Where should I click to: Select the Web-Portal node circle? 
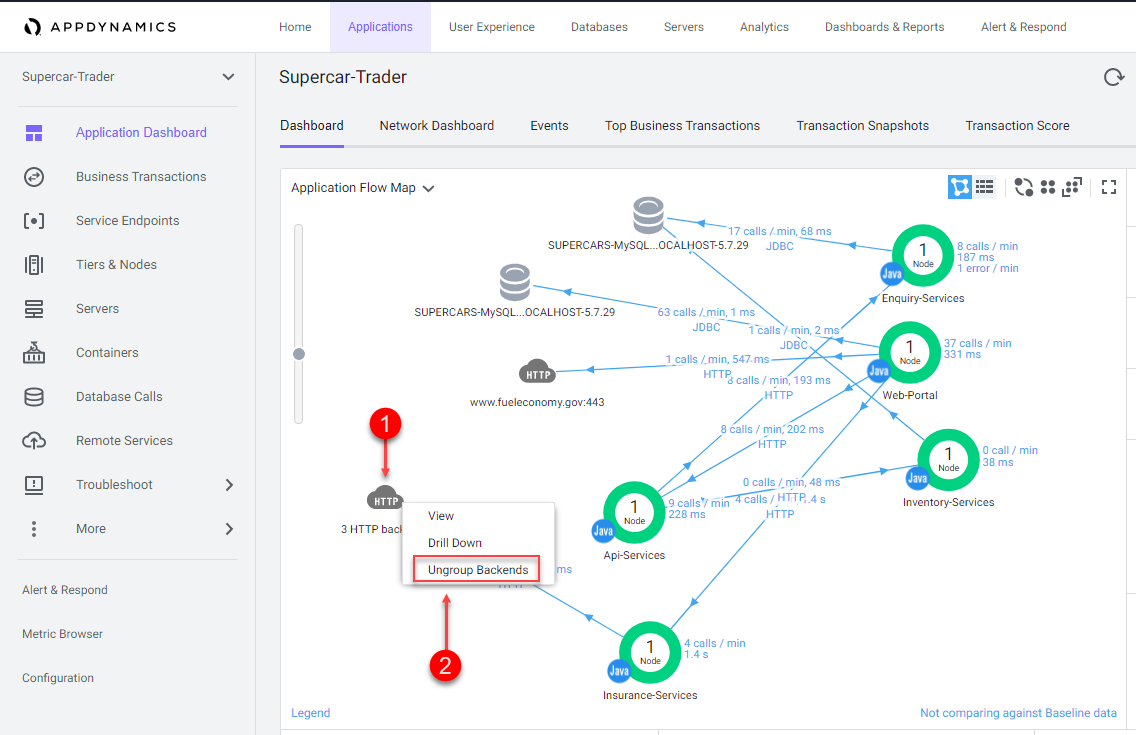click(x=910, y=353)
